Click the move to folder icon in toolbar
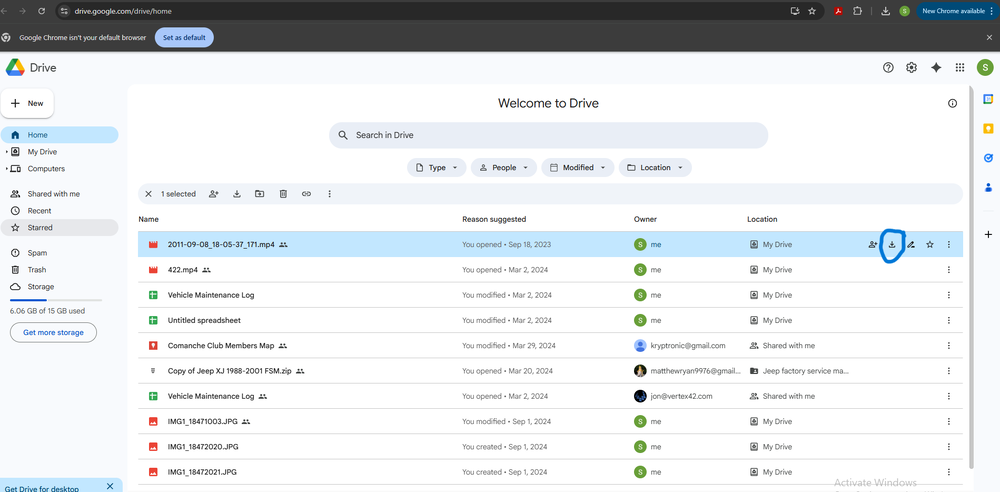The image size is (1000, 492). (260, 194)
